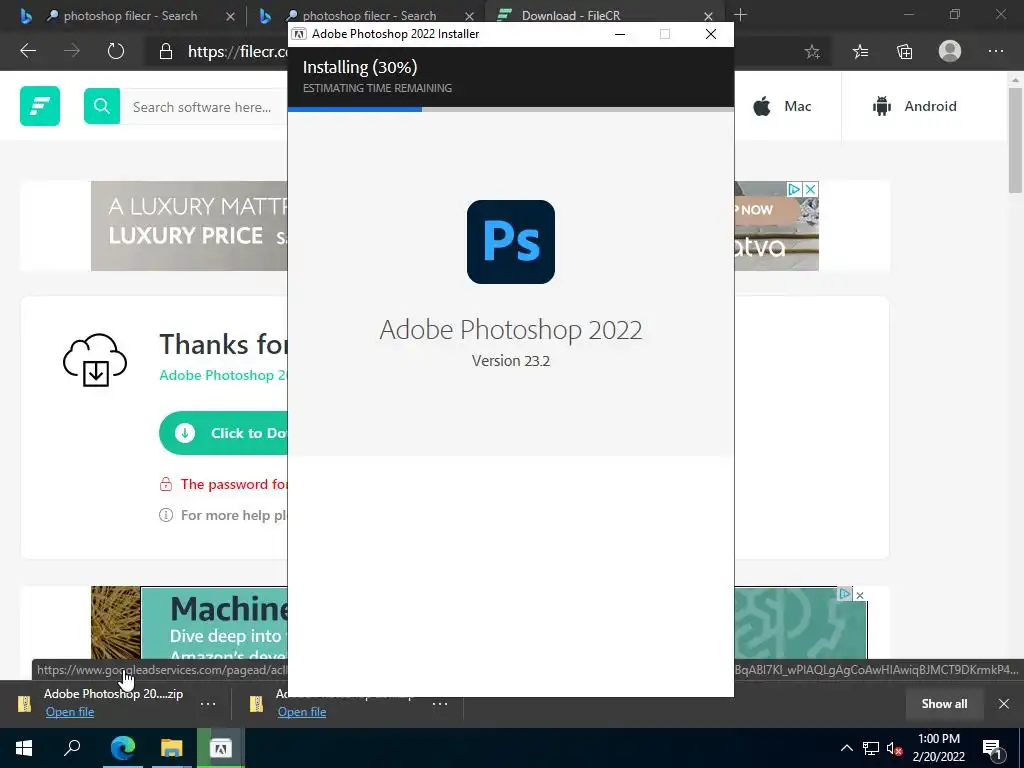Open Edge Settings and more menu
Image resolution: width=1024 pixels, height=768 pixels.
996,51
